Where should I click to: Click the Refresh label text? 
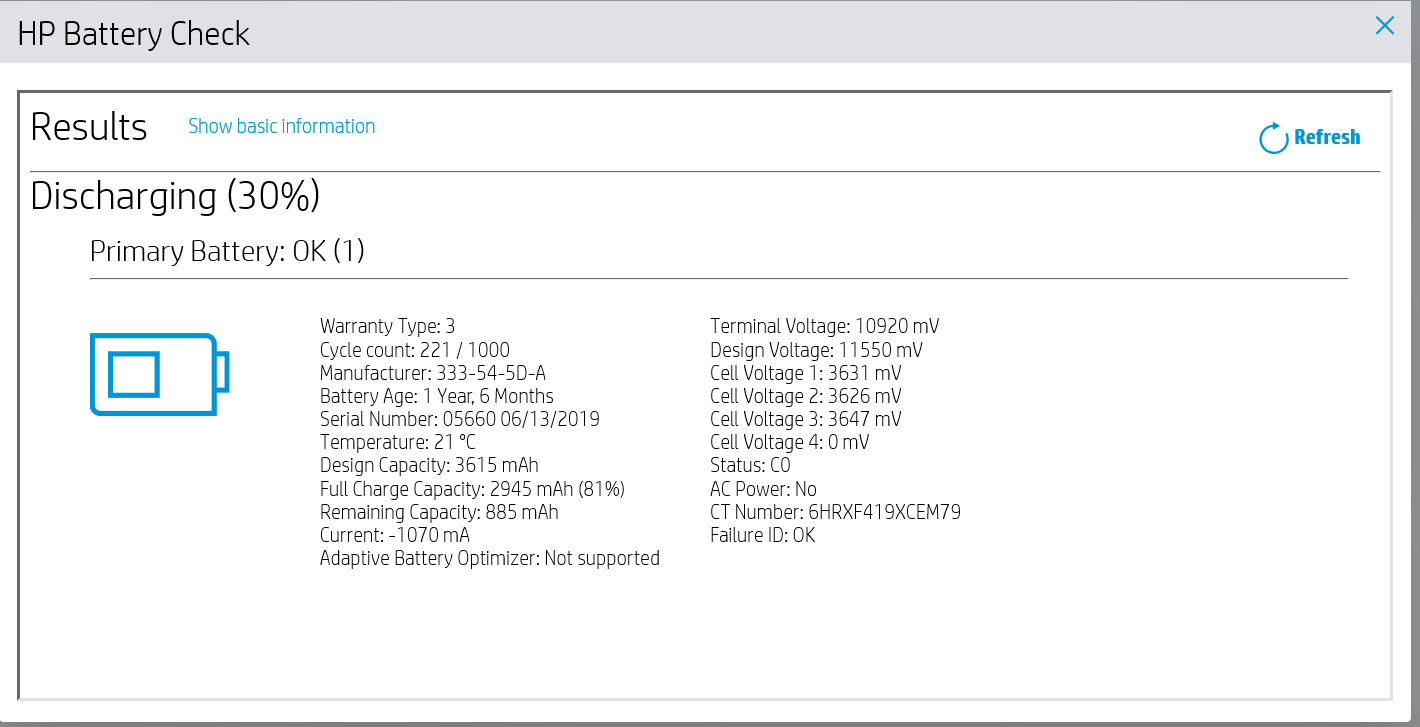click(x=1327, y=138)
